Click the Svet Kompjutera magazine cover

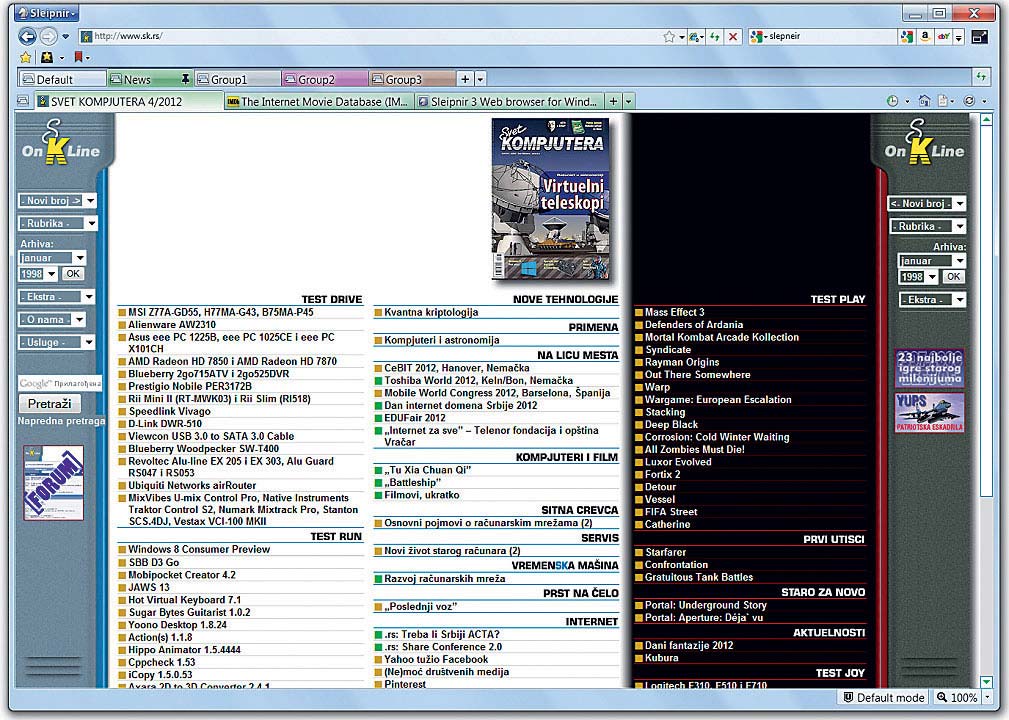tap(551, 199)
